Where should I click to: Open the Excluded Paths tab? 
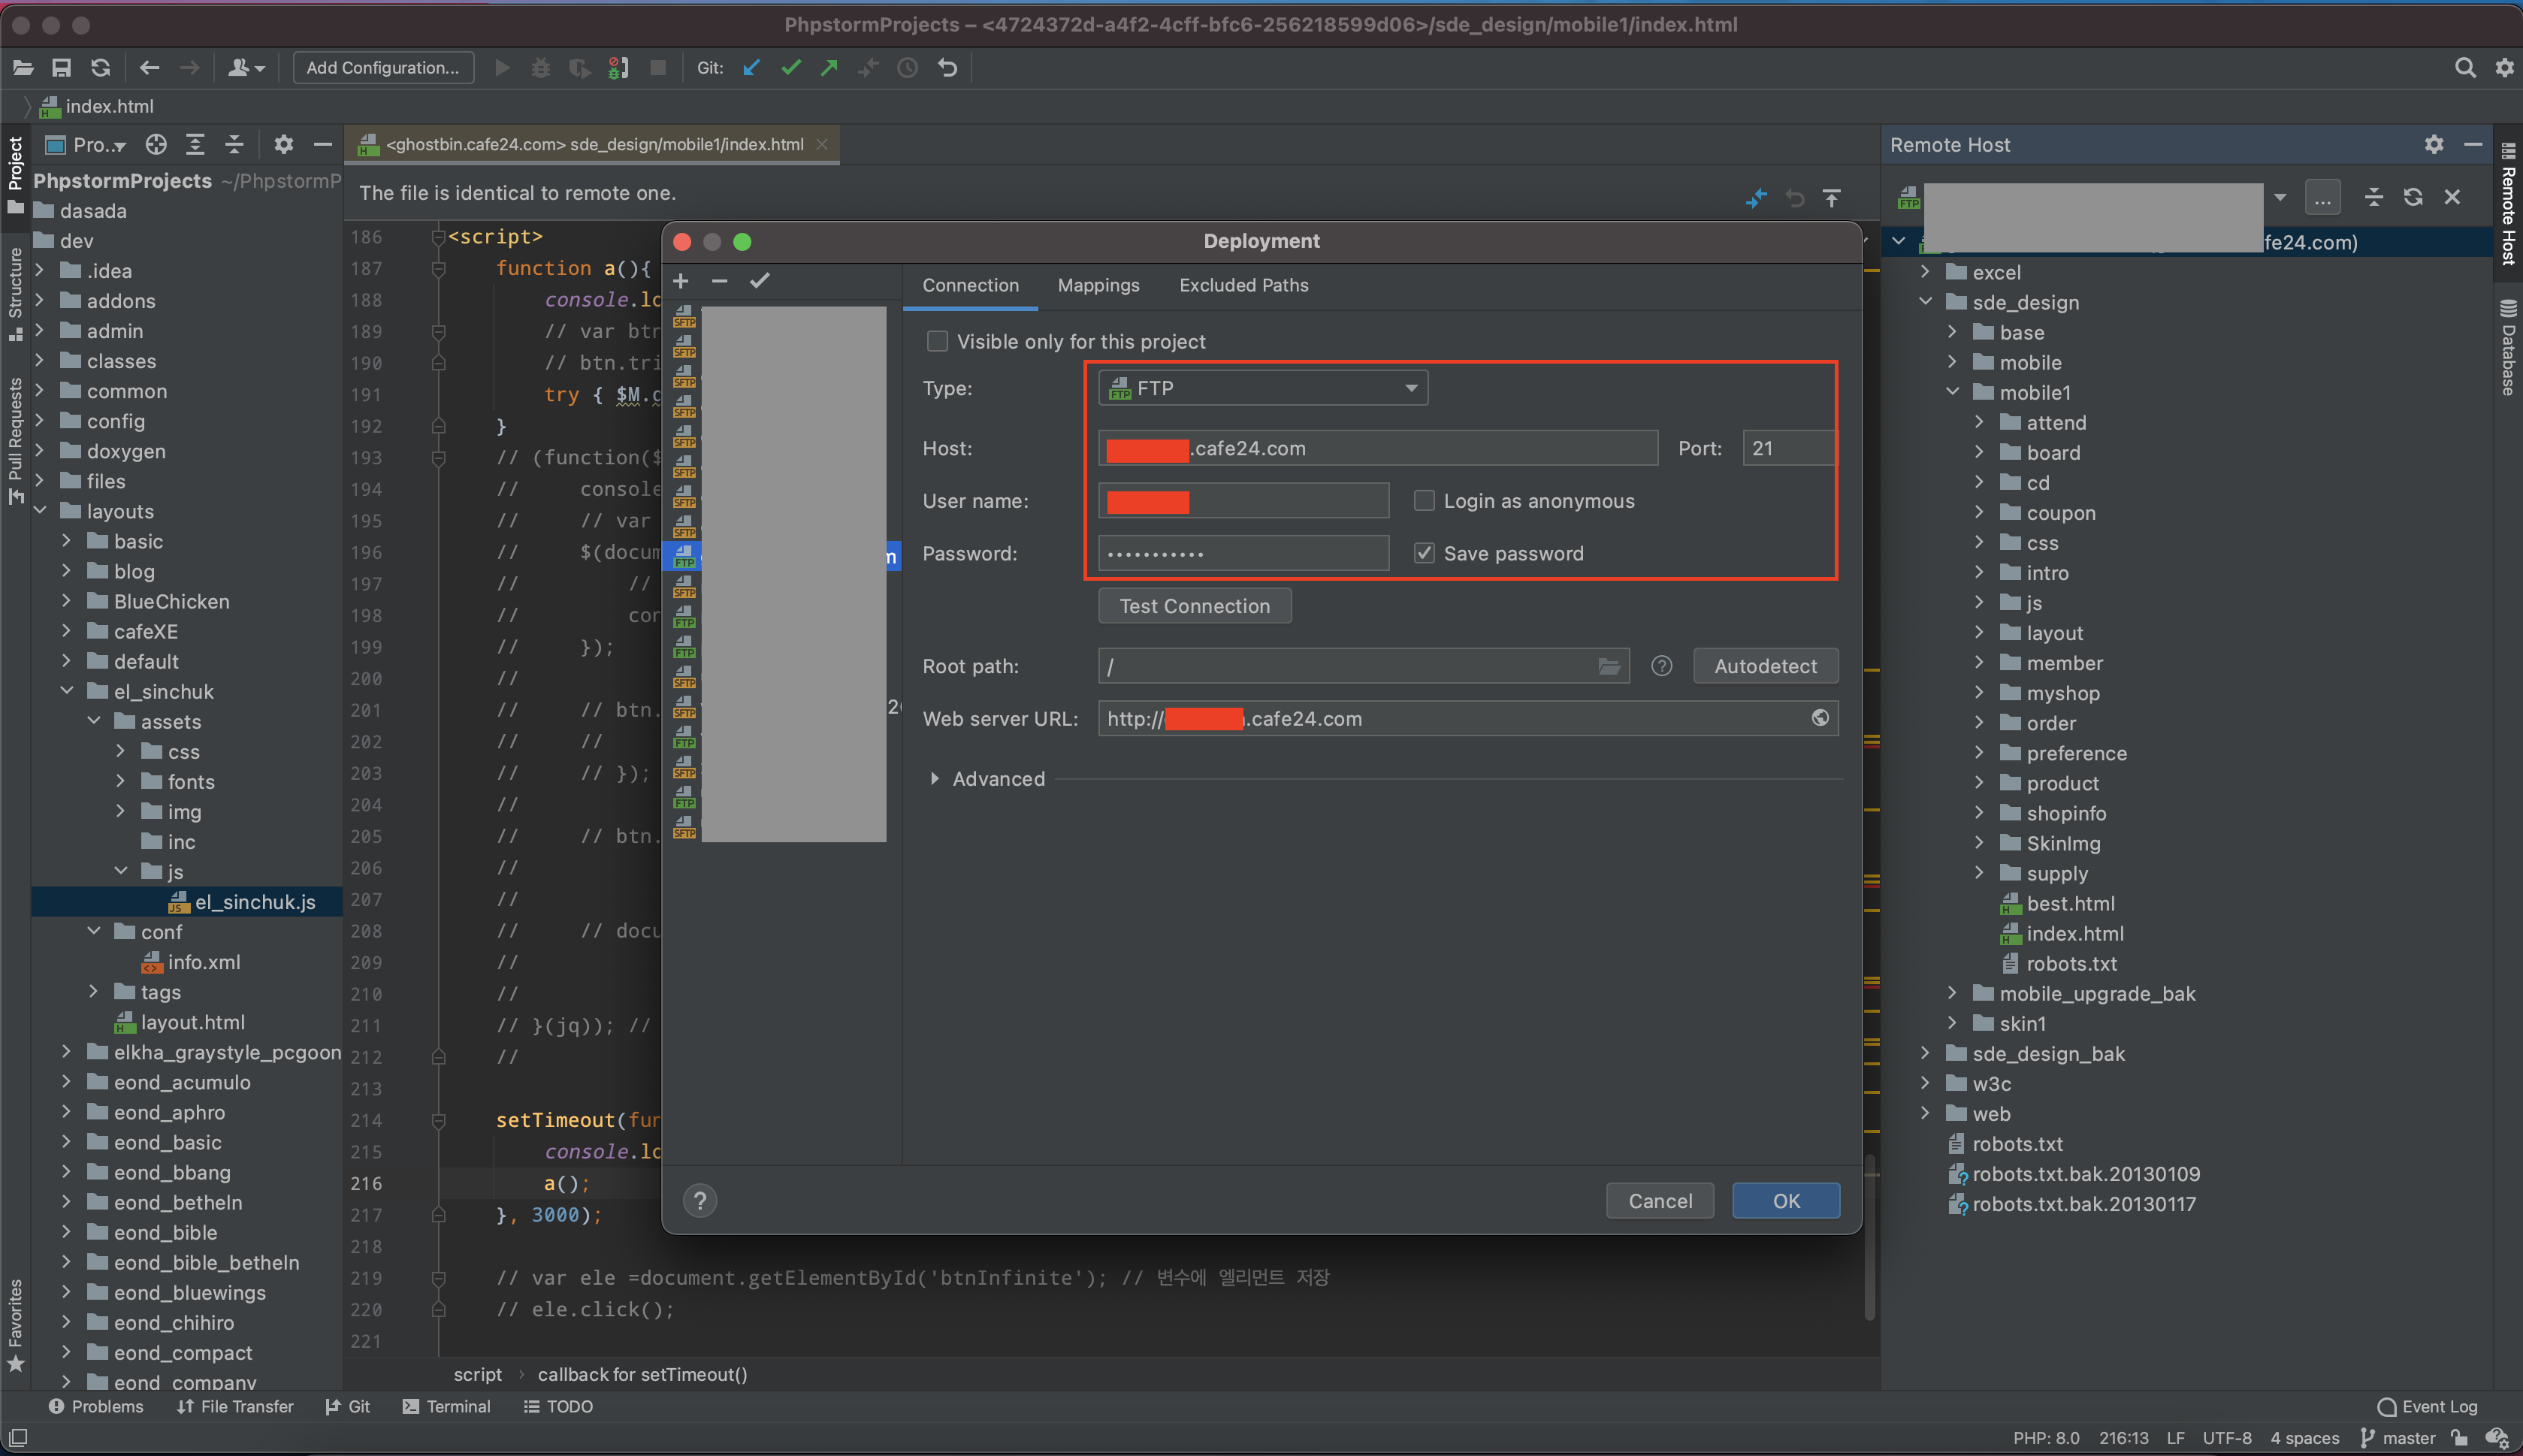[1243, 286]
